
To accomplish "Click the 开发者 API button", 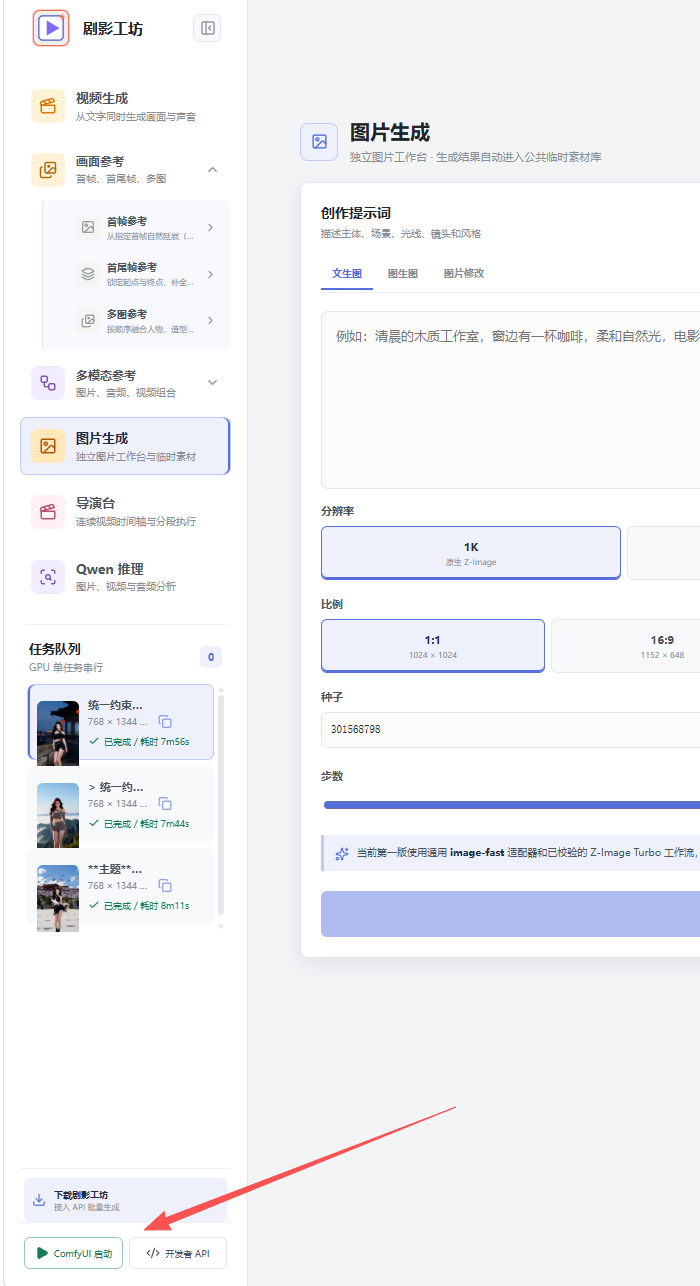I will (x=178, y=1253).
